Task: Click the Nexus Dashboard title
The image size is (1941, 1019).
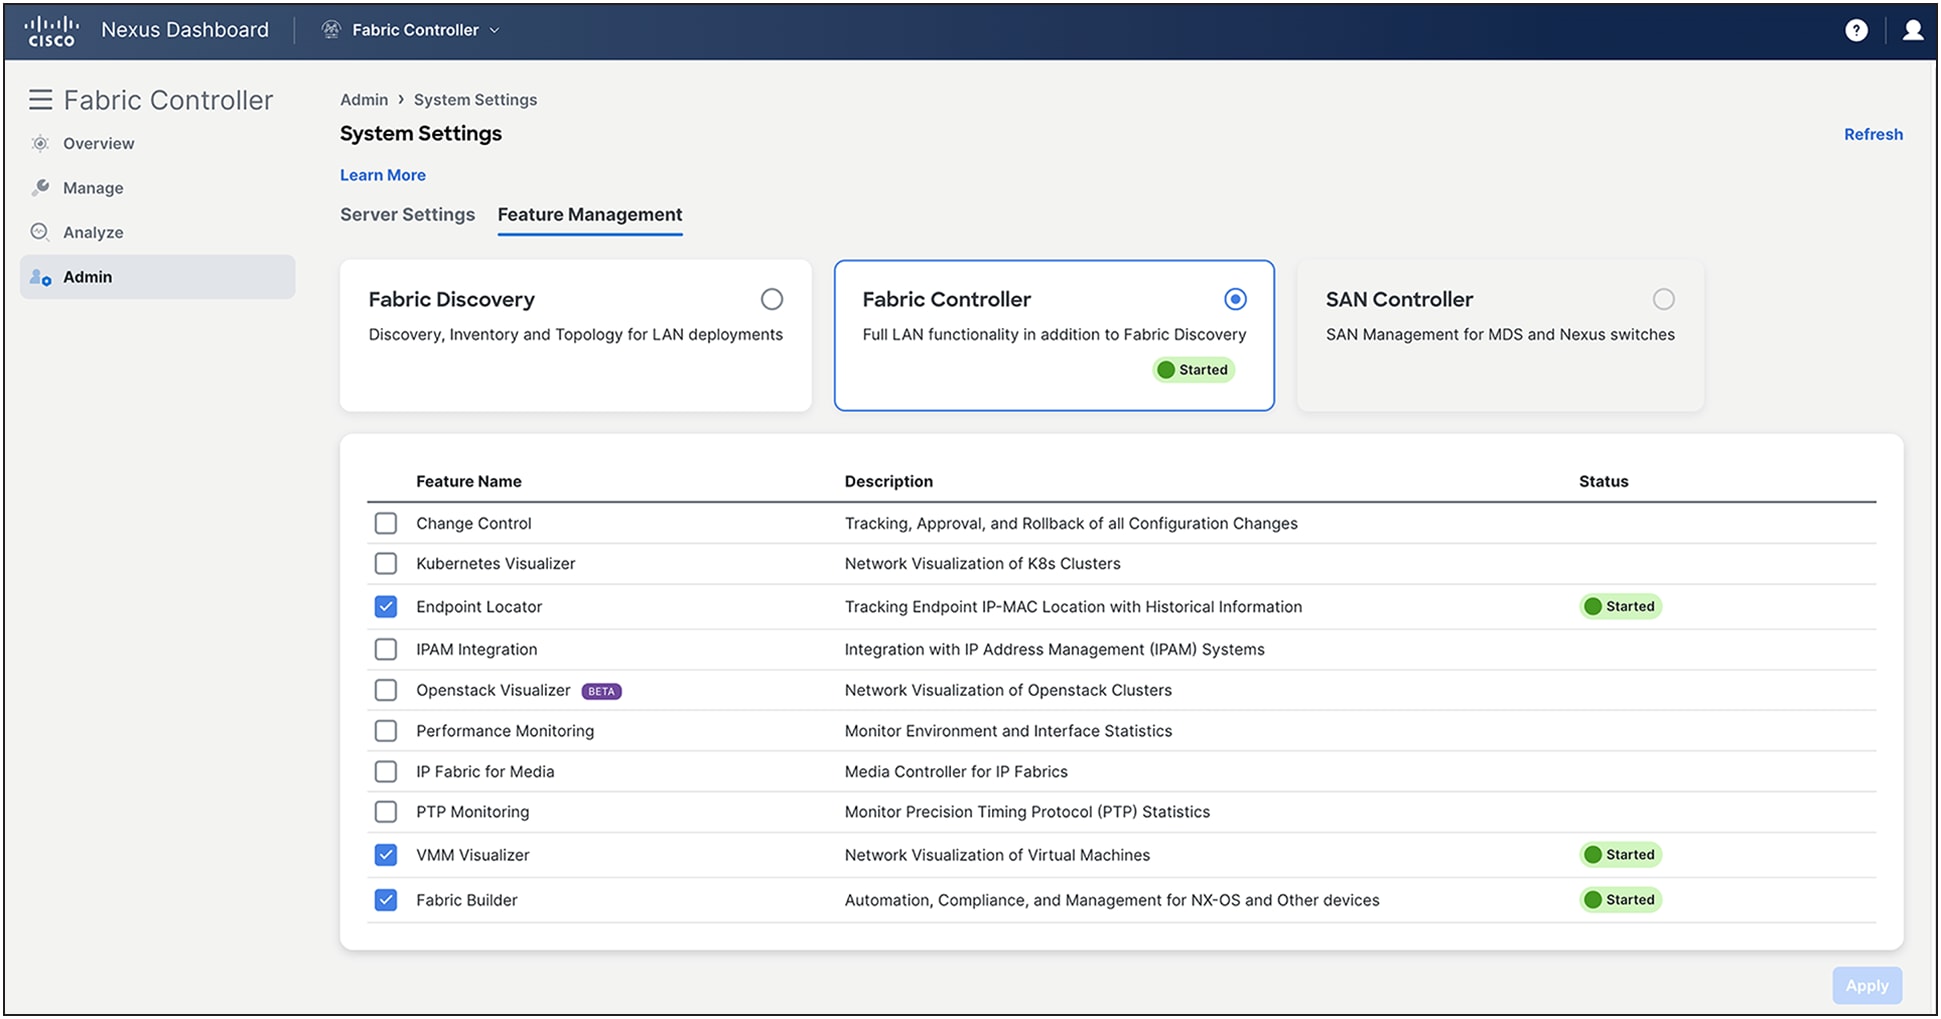Action: point(185,30)
